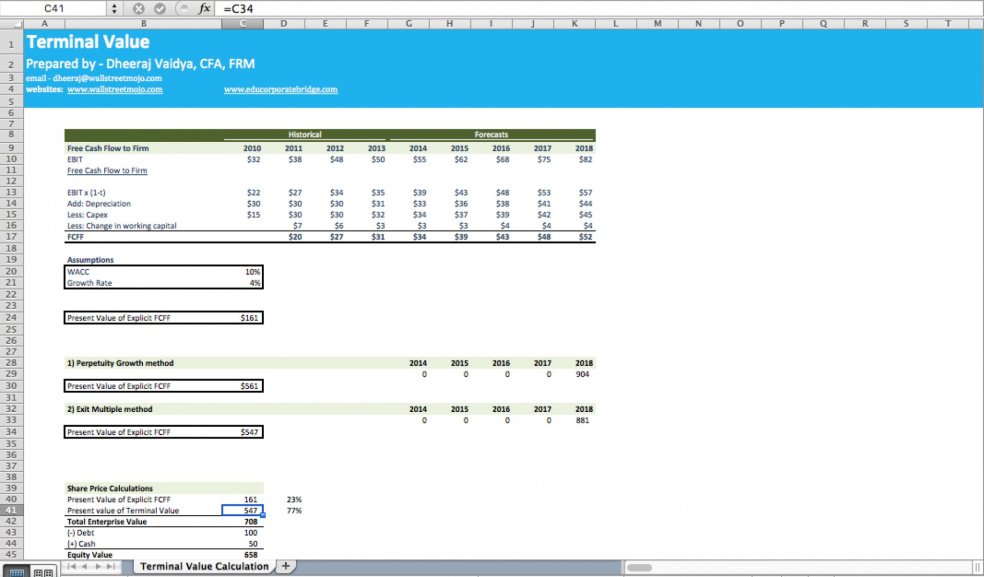Open the Name Box stepper arrows next to C41
Viewport: 984px width, 577px height.
click(x=115, y=10)
